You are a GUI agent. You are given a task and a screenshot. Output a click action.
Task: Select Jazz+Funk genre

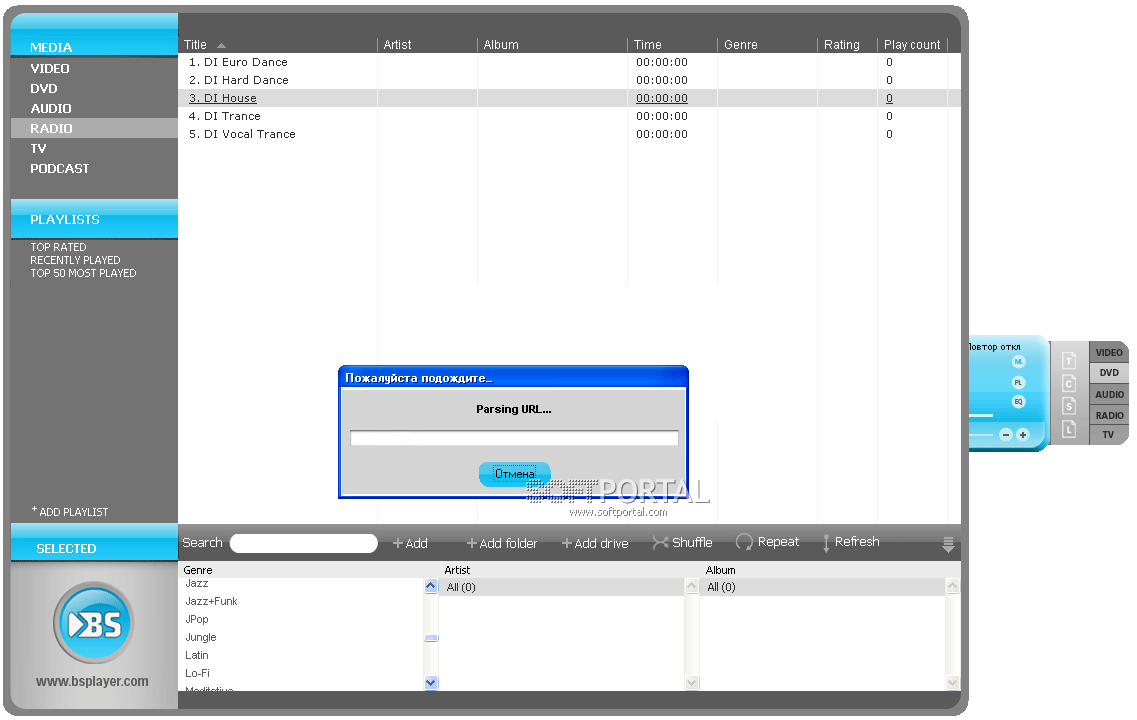click(x=211, y=601)
